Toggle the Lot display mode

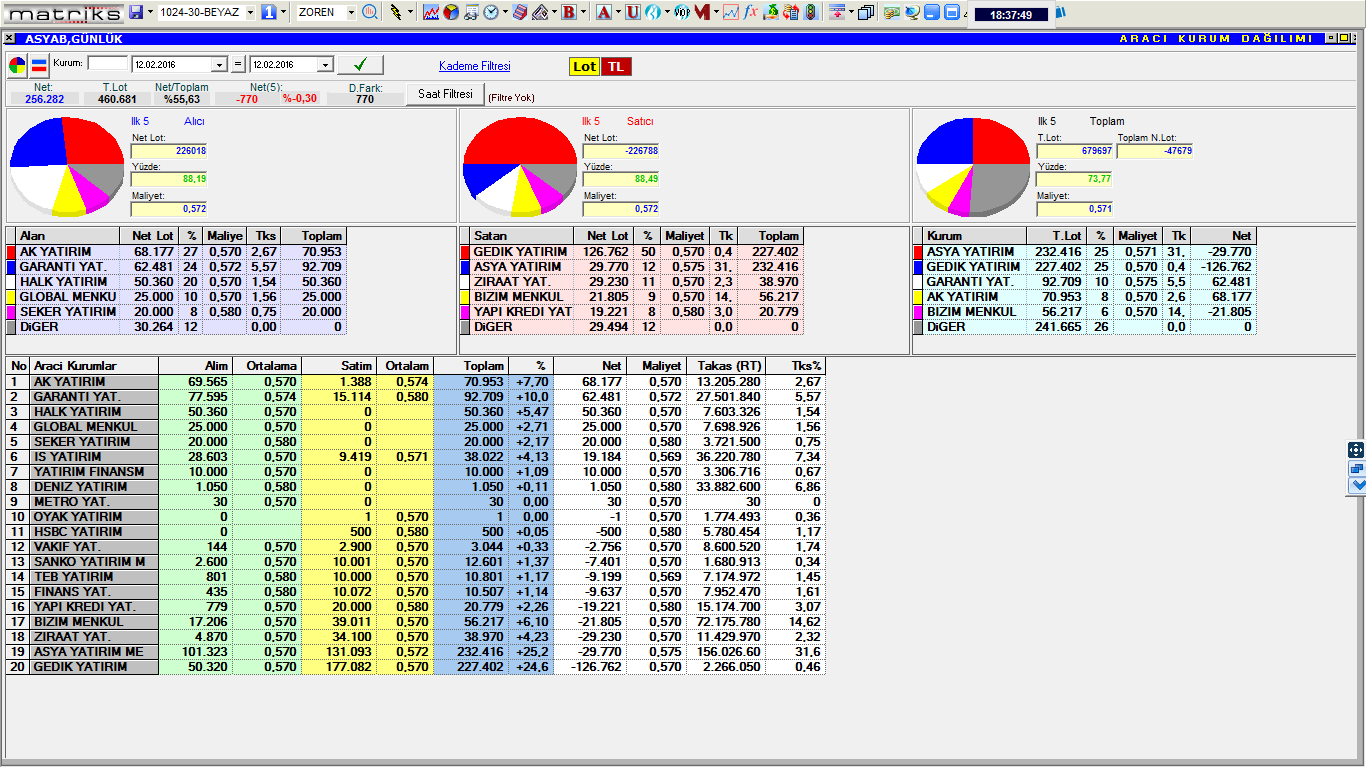pos(584,66)
